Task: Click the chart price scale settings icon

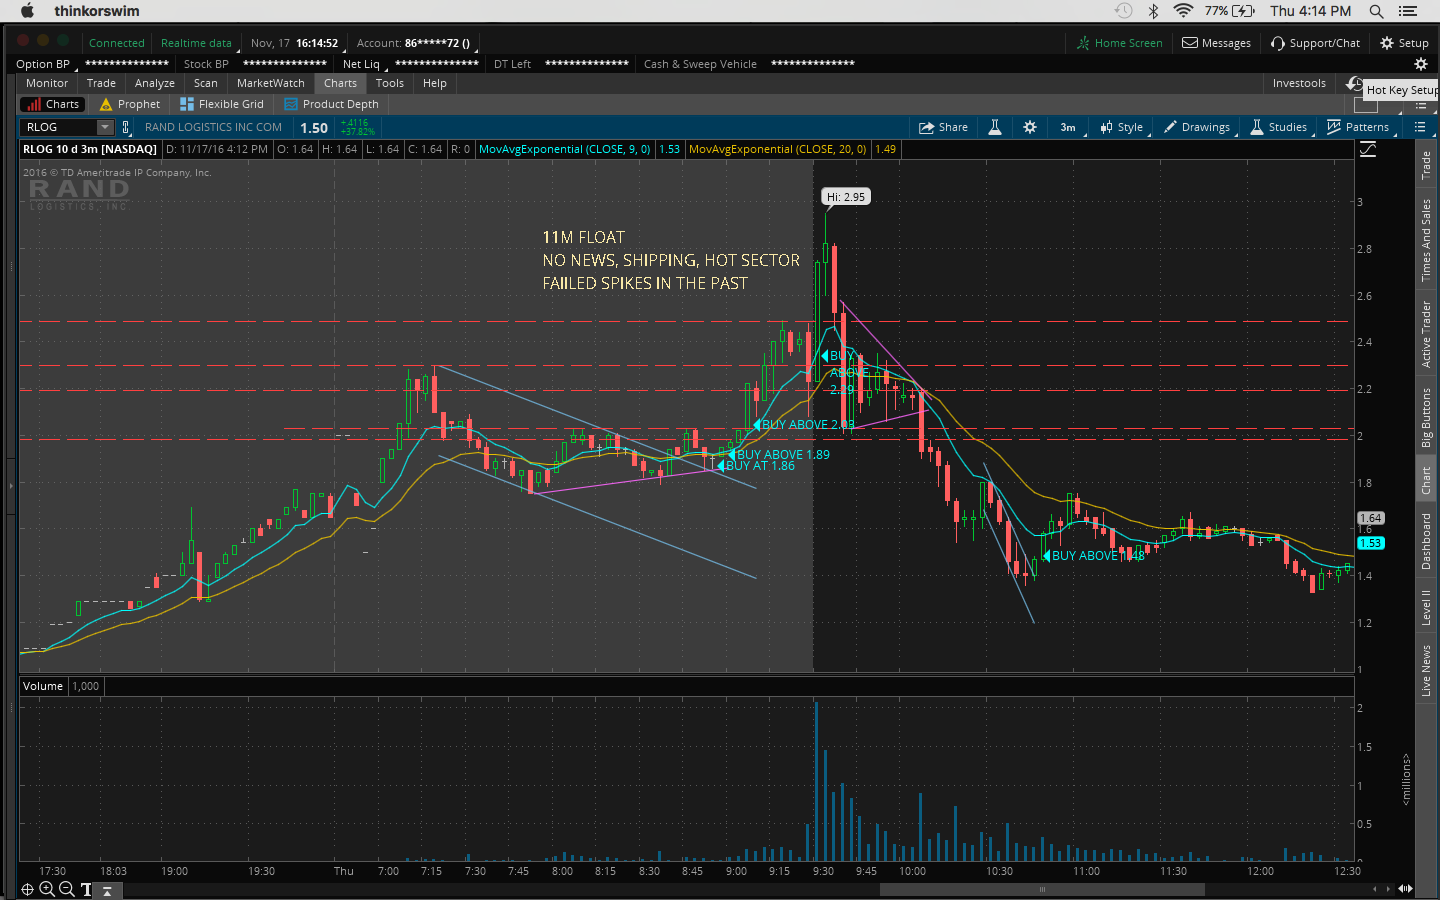Action: pyautogui.click(x=1368, y=149)
